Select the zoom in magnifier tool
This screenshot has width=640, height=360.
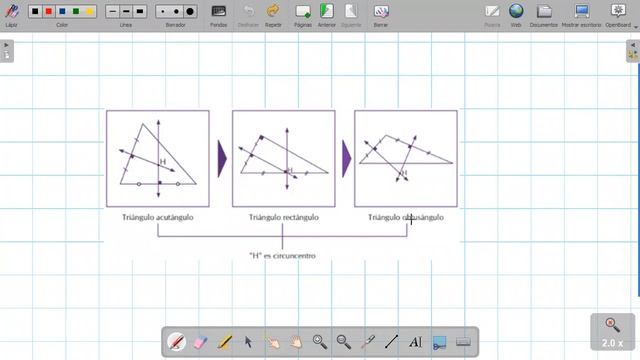tap(320, 342)
